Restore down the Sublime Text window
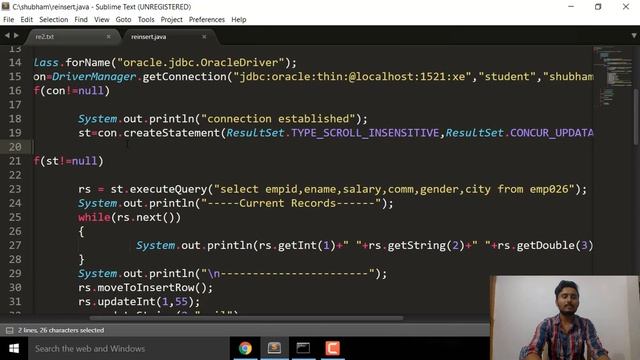 (598, 7)
